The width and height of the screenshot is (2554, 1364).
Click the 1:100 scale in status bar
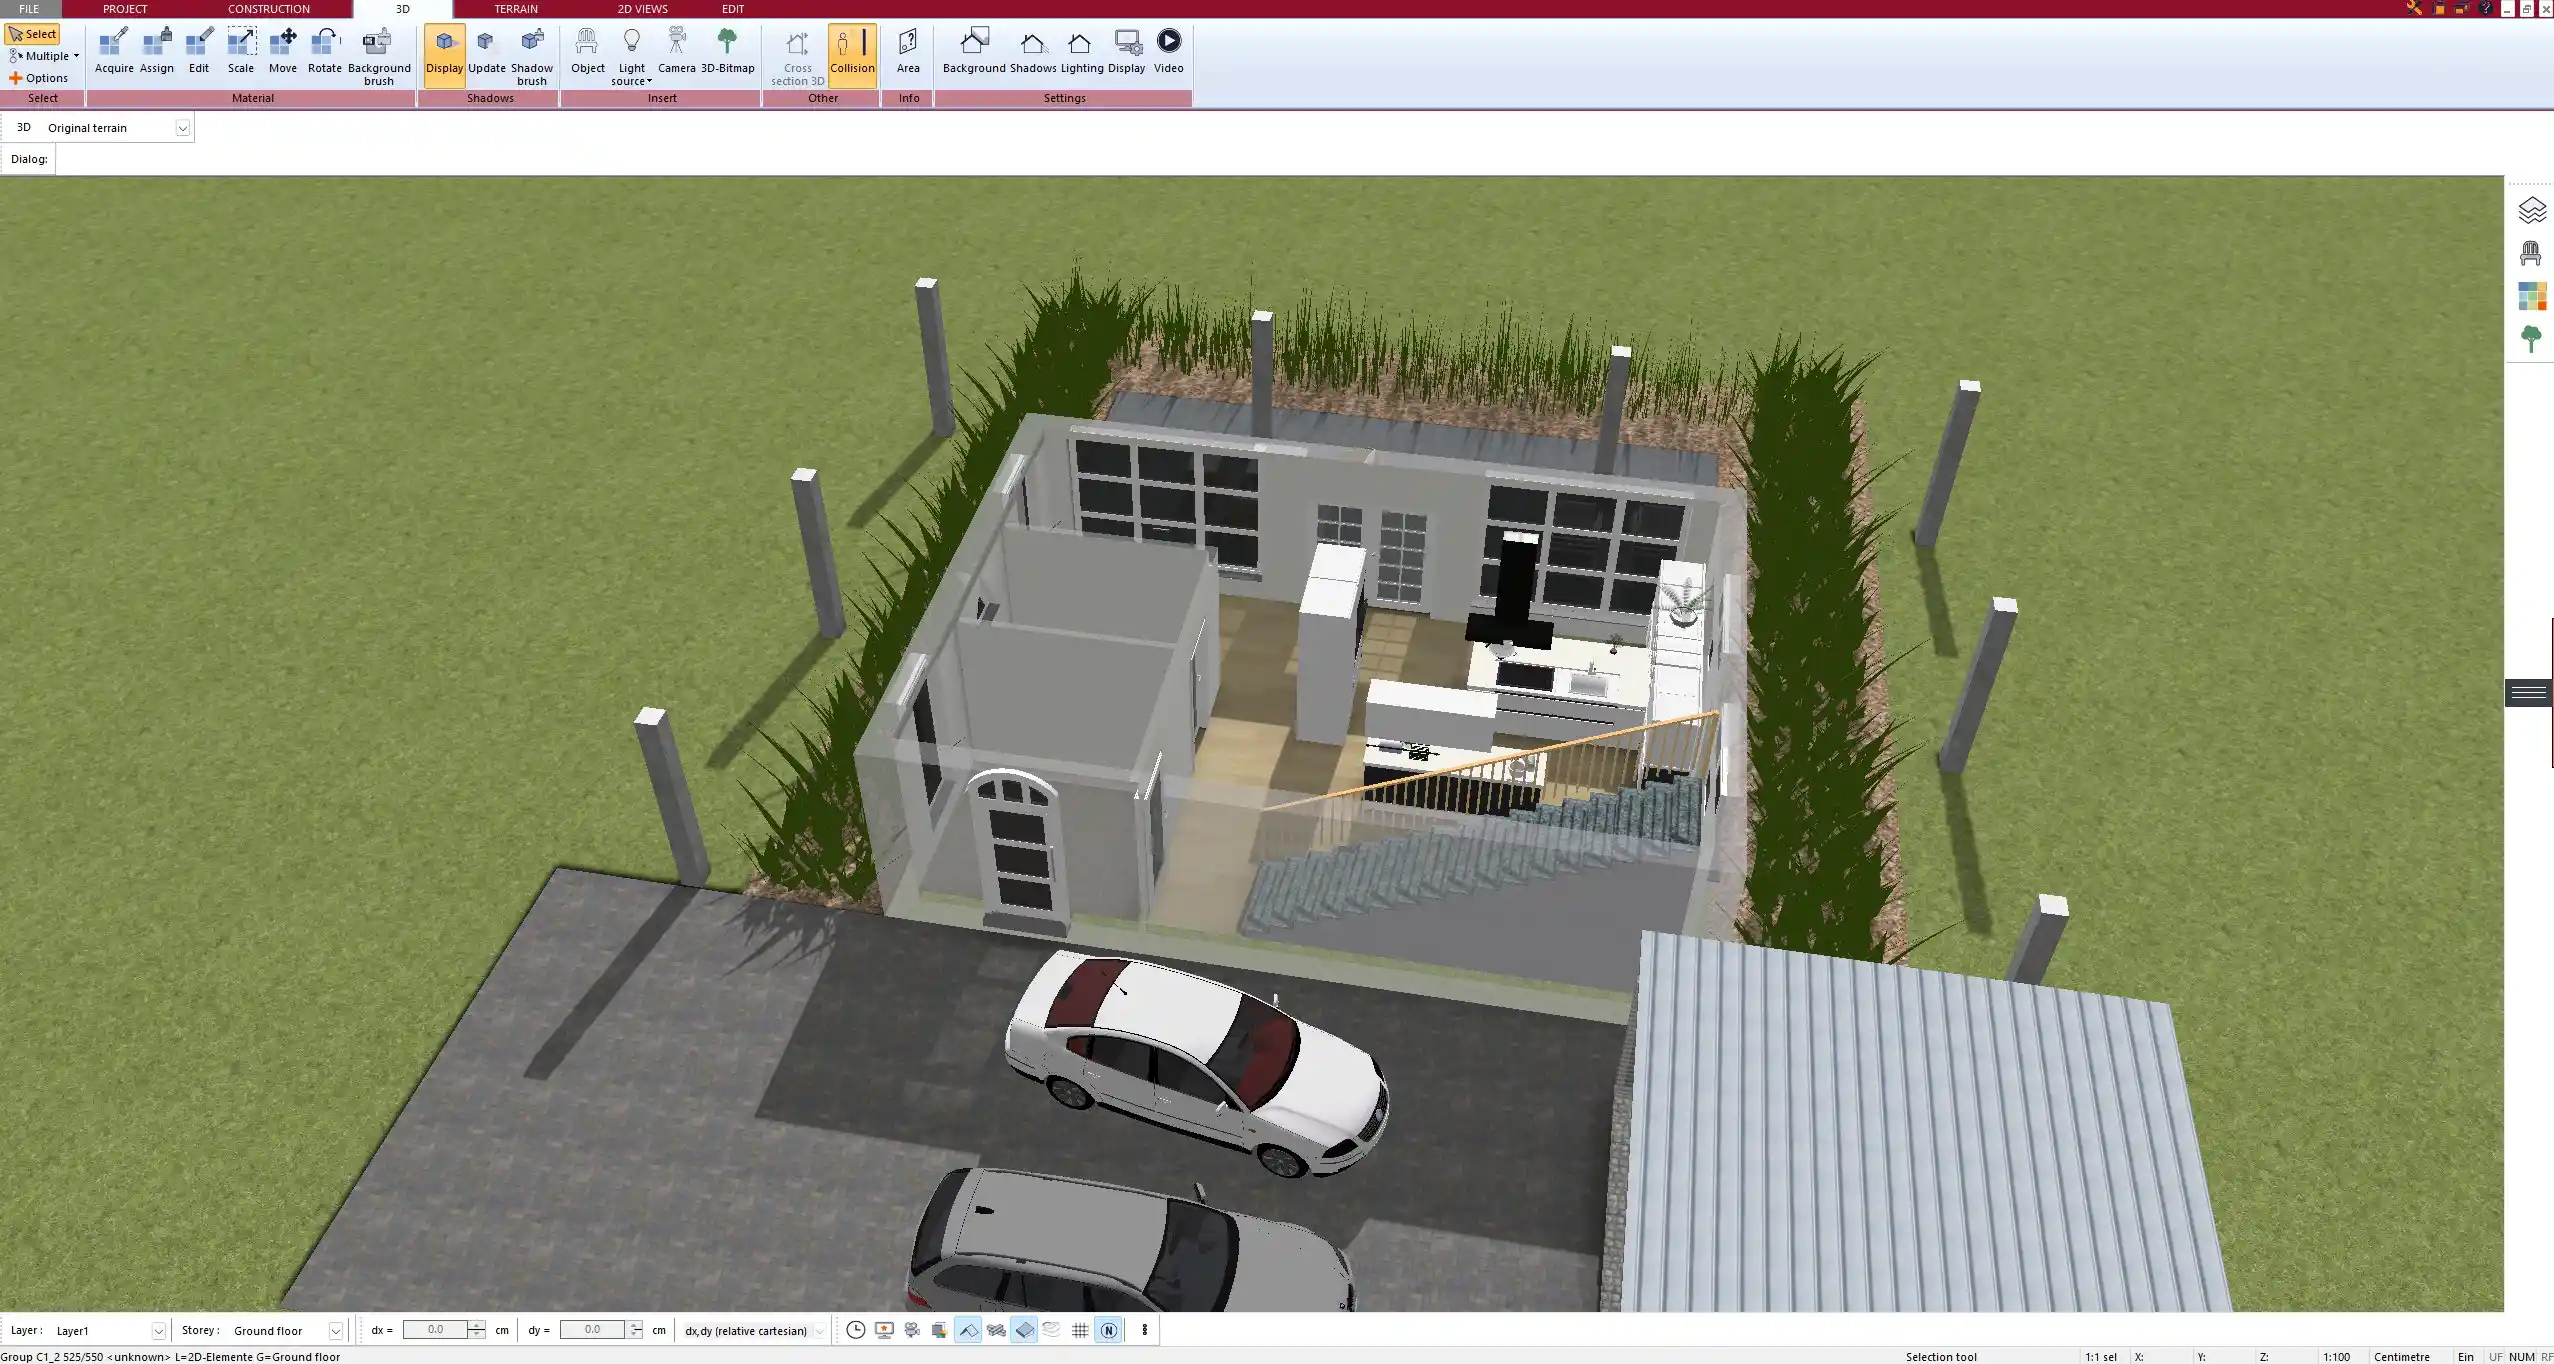click(2337, 1357)
